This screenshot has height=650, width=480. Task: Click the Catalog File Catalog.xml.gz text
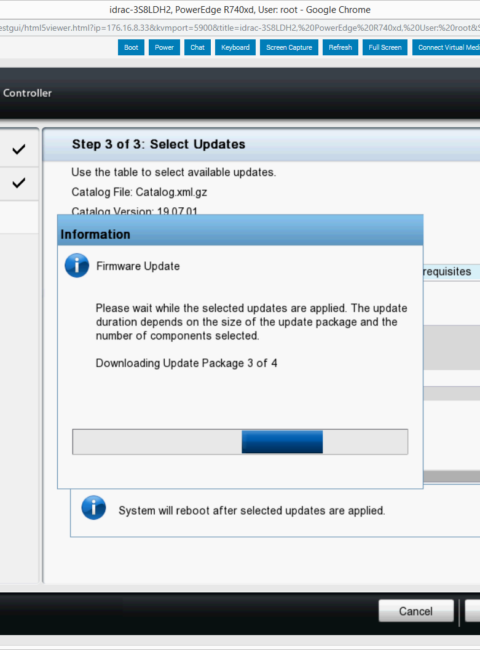tap(139, 192)
